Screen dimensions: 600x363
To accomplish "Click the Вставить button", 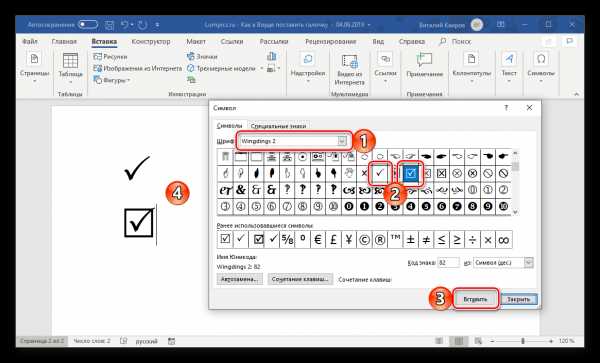I will (x=476, y=299).
